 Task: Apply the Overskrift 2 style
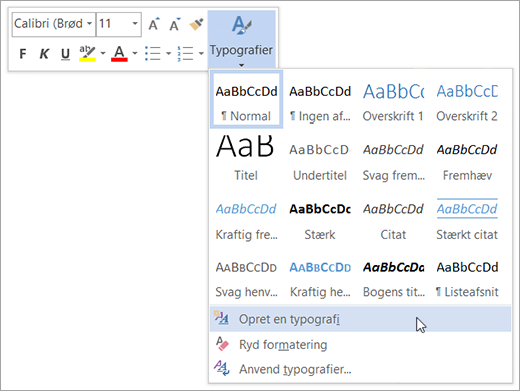click(x=467, y=103)
